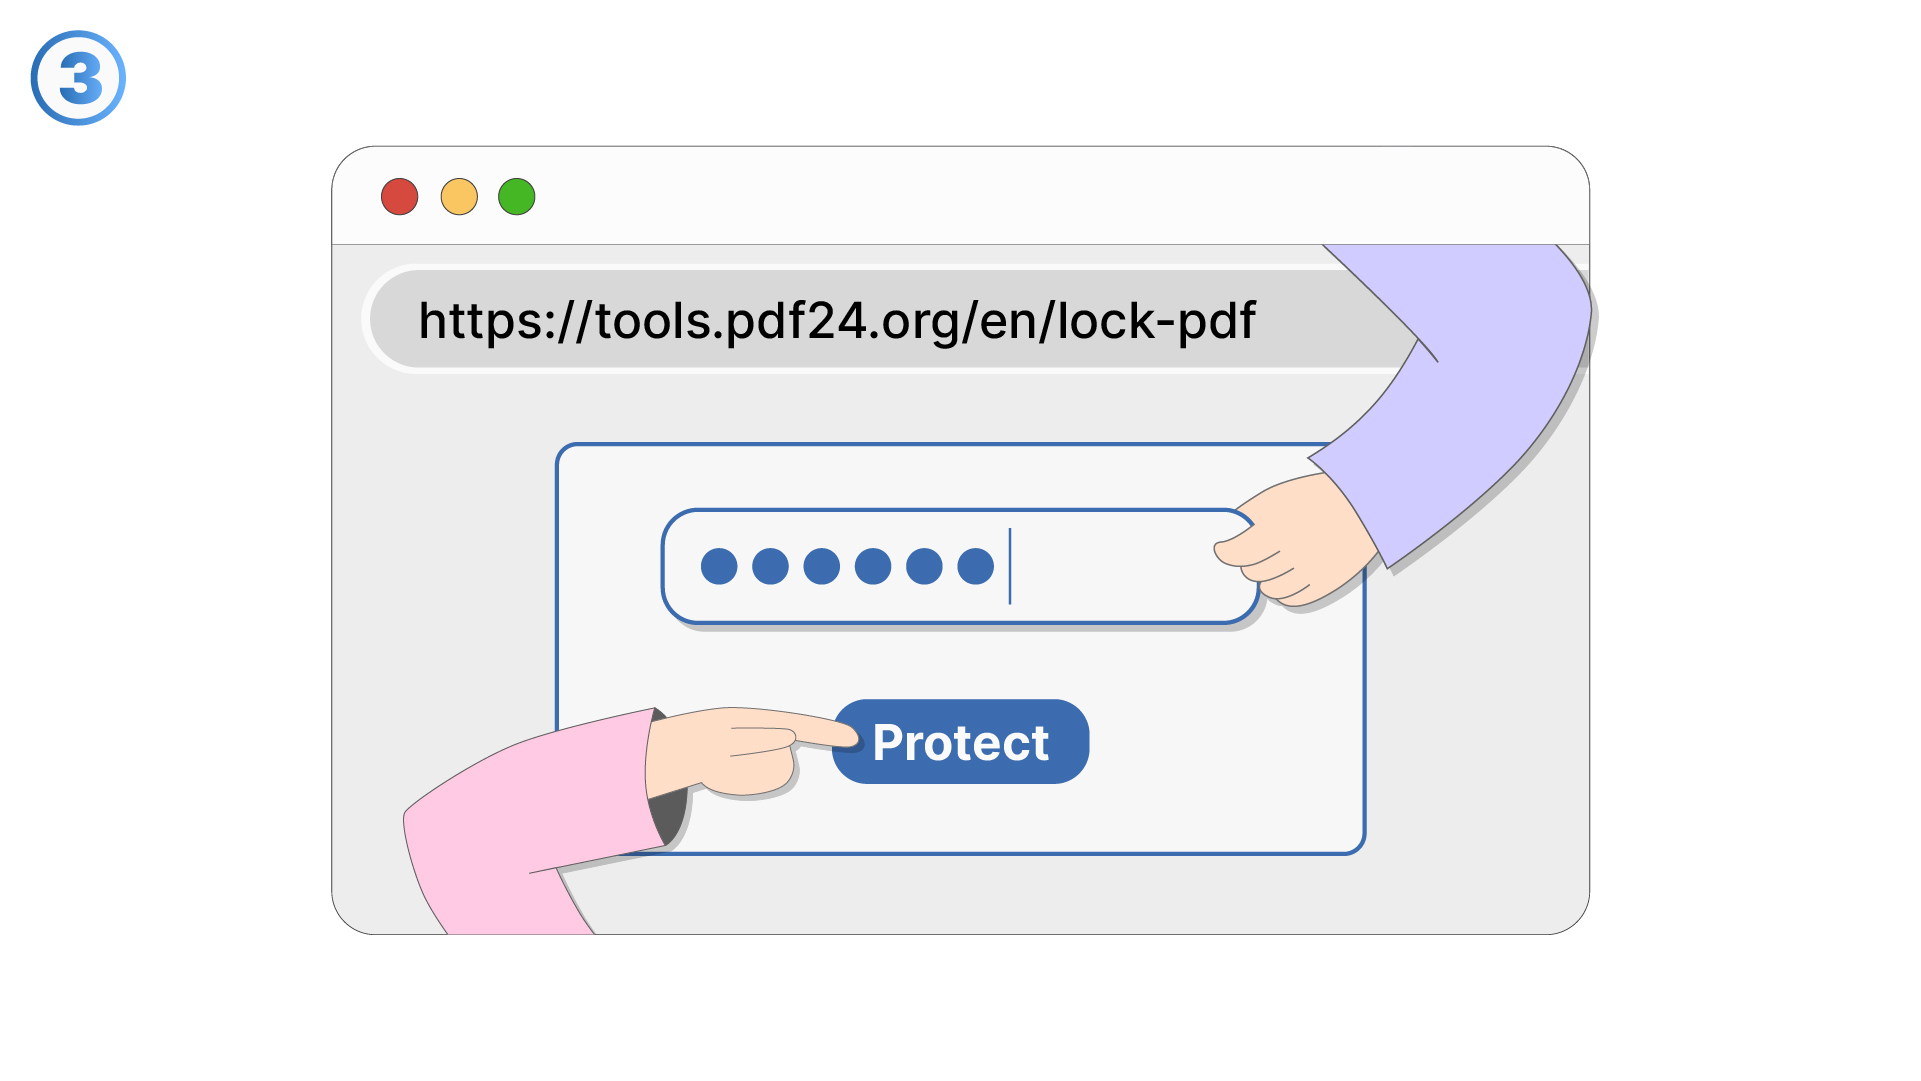This screenshot has height=1081, width=1921.
Task: Click the third password dot
Action: [x=821, y=566]
